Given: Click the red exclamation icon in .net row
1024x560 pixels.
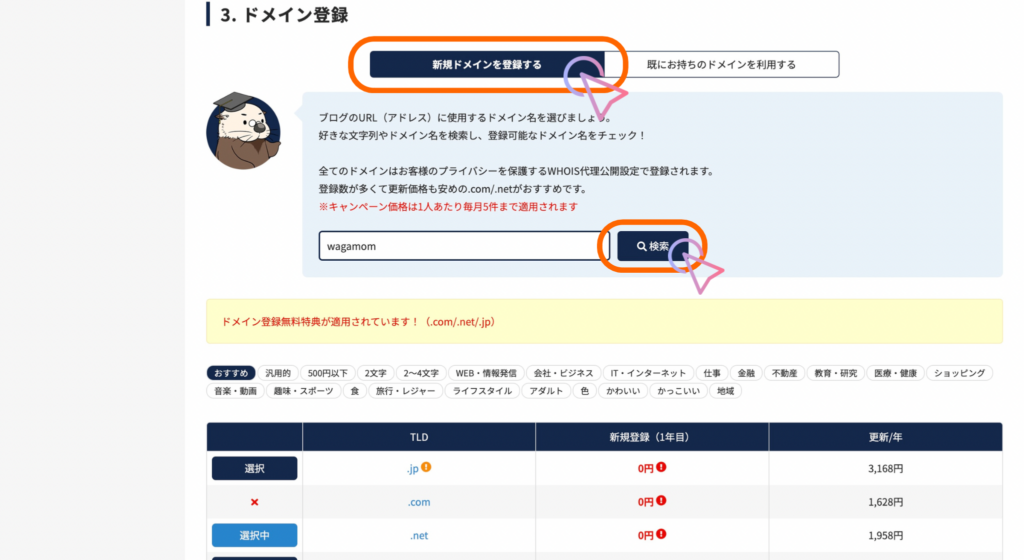Looking at the screenshot, I should point(660,535).
